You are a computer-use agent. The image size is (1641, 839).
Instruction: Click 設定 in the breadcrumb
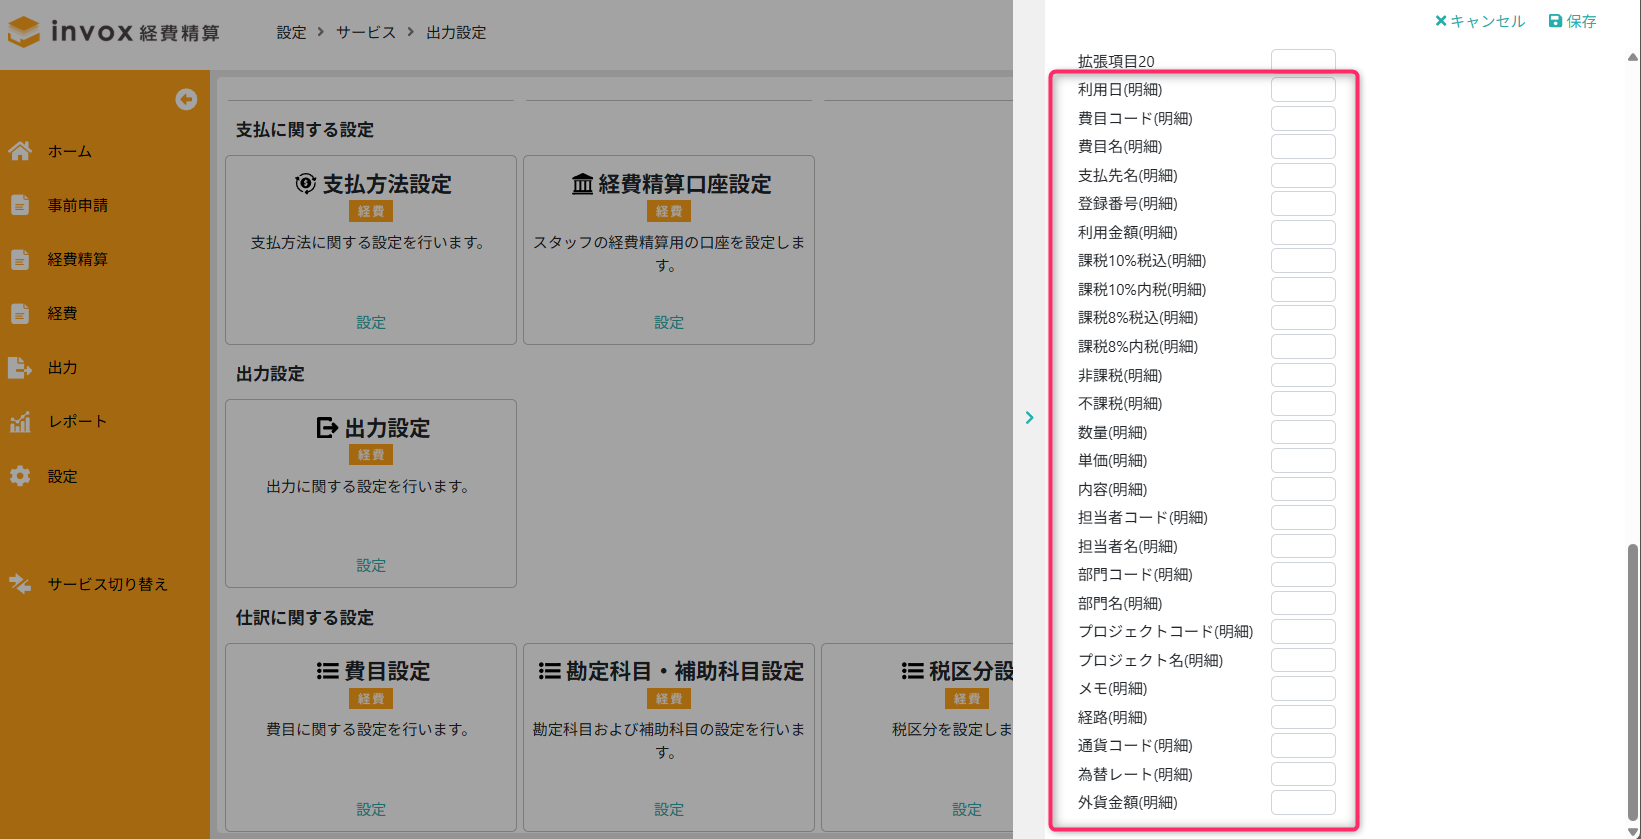pyautogui.click(x=291, y=32)
